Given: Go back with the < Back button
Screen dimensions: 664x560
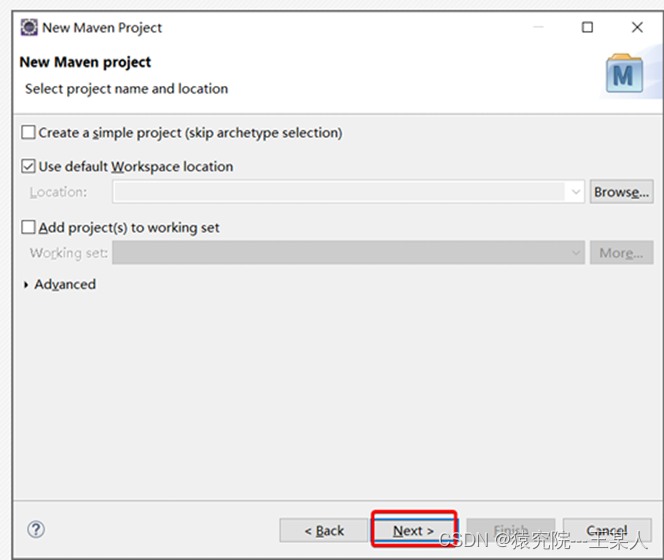Looking at the screenshot, I should coord(324,530).
